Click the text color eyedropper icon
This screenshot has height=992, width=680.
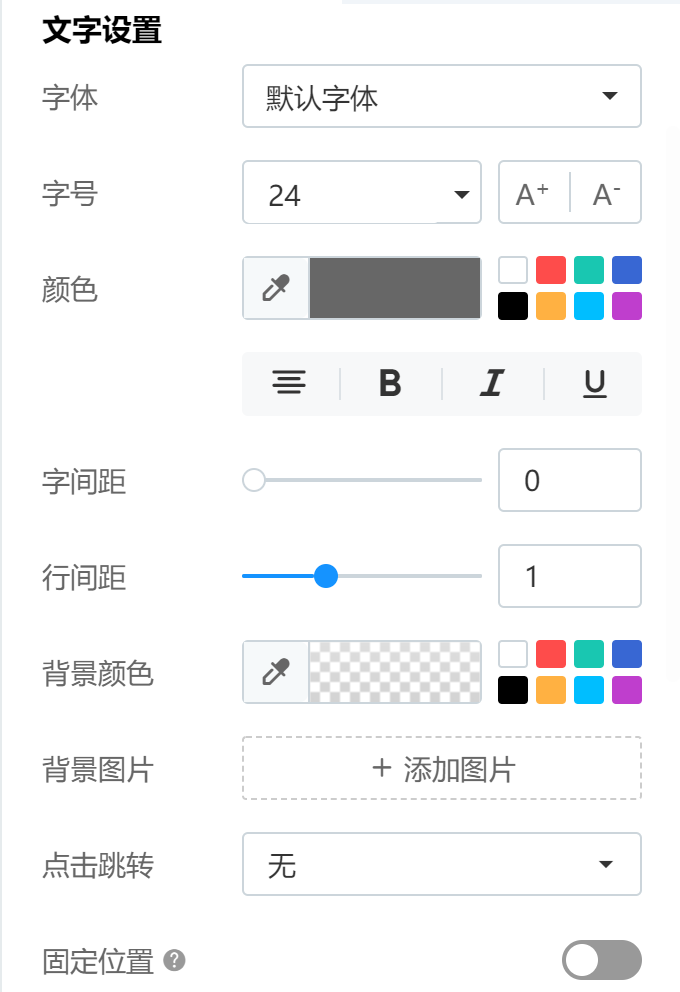(275, 289)
